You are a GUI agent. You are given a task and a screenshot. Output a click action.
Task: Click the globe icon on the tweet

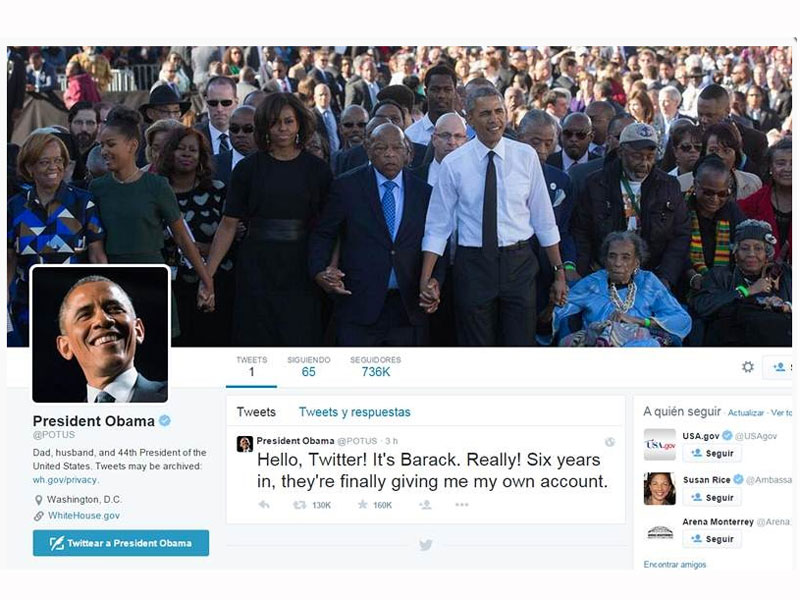610,442
